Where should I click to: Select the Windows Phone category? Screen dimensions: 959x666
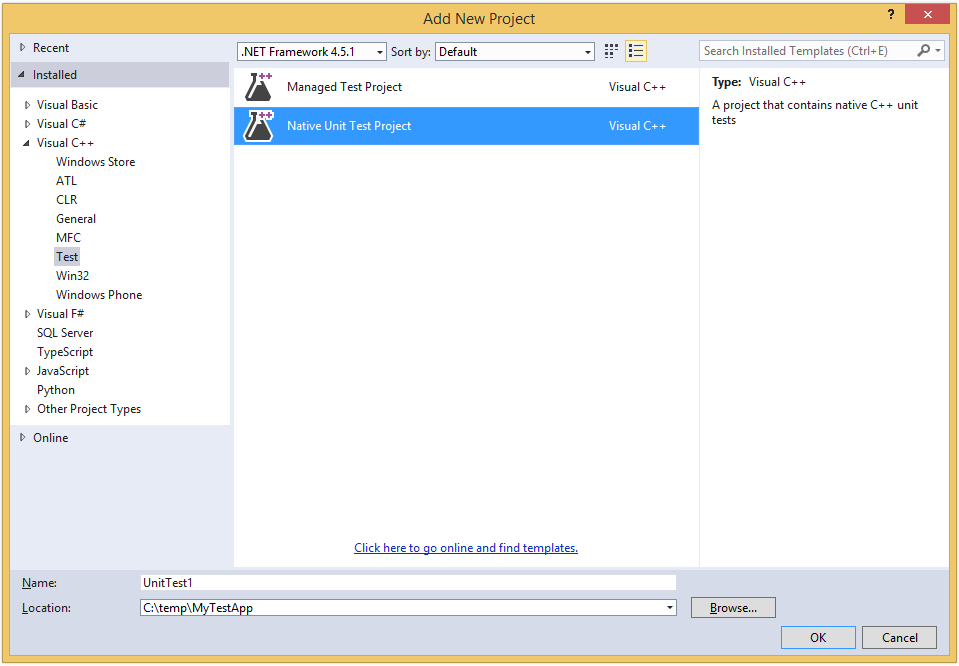click(99, 295)
